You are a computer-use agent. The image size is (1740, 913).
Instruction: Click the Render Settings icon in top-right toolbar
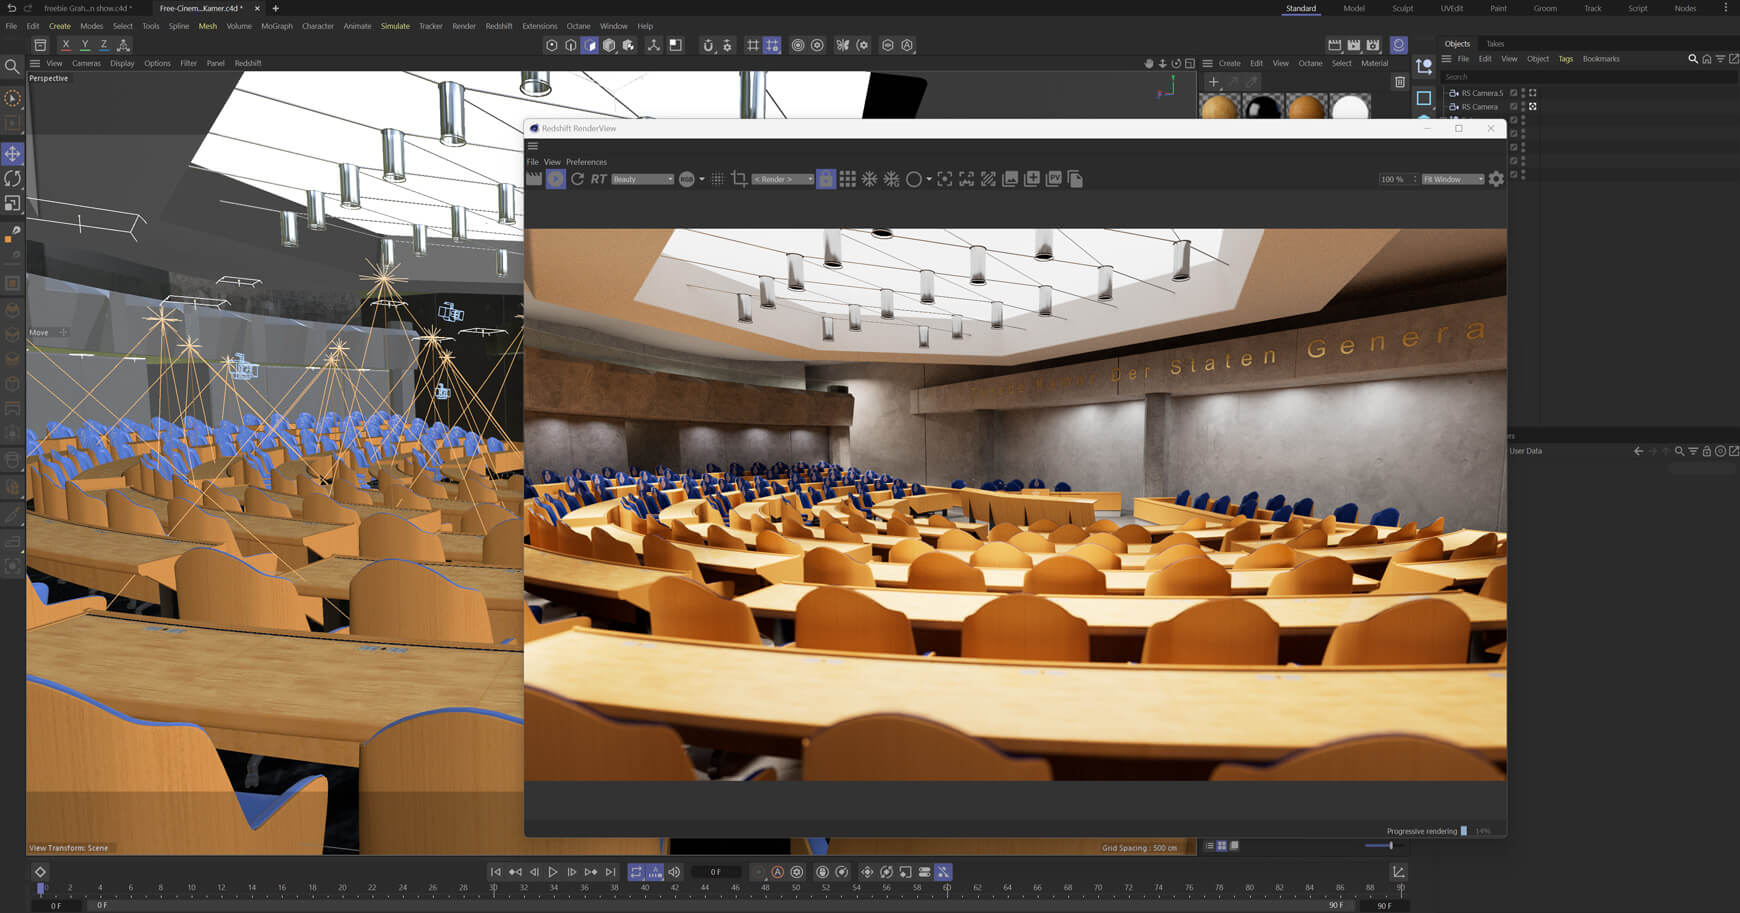1373,45
